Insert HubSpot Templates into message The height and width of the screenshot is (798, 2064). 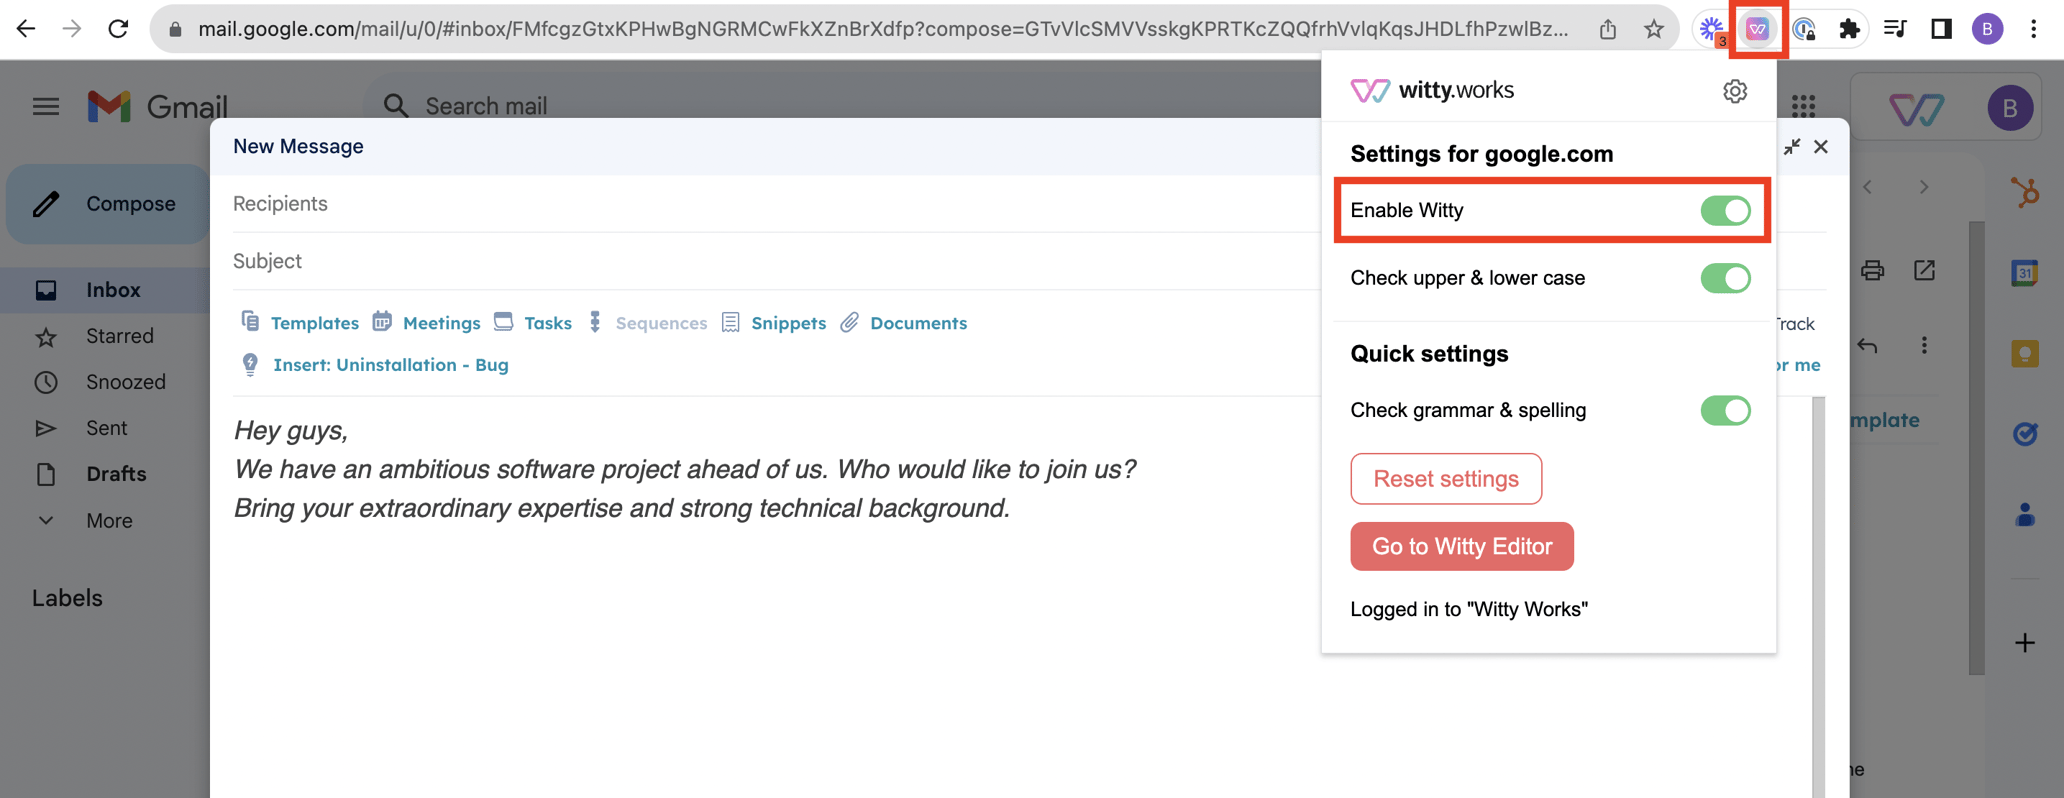tap(301, 323)
